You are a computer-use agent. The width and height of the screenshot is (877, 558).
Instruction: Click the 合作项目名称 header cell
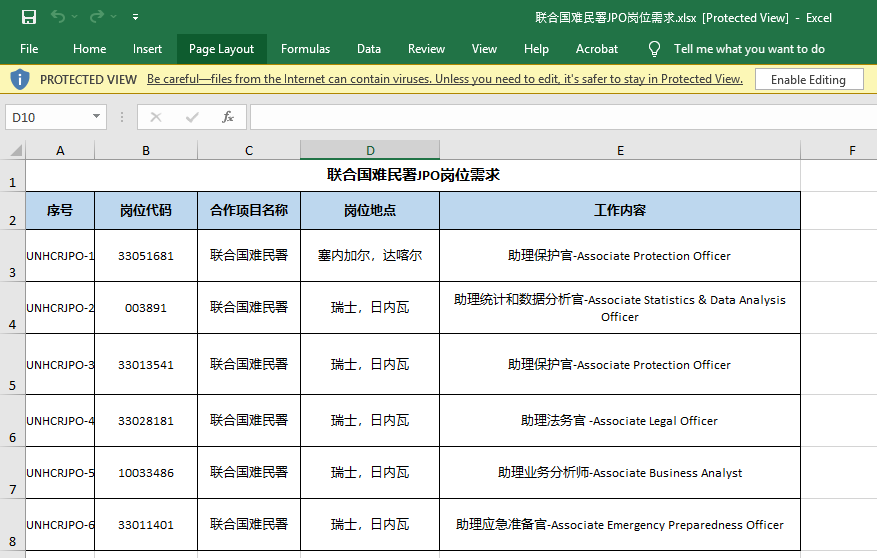click(249, 211)
